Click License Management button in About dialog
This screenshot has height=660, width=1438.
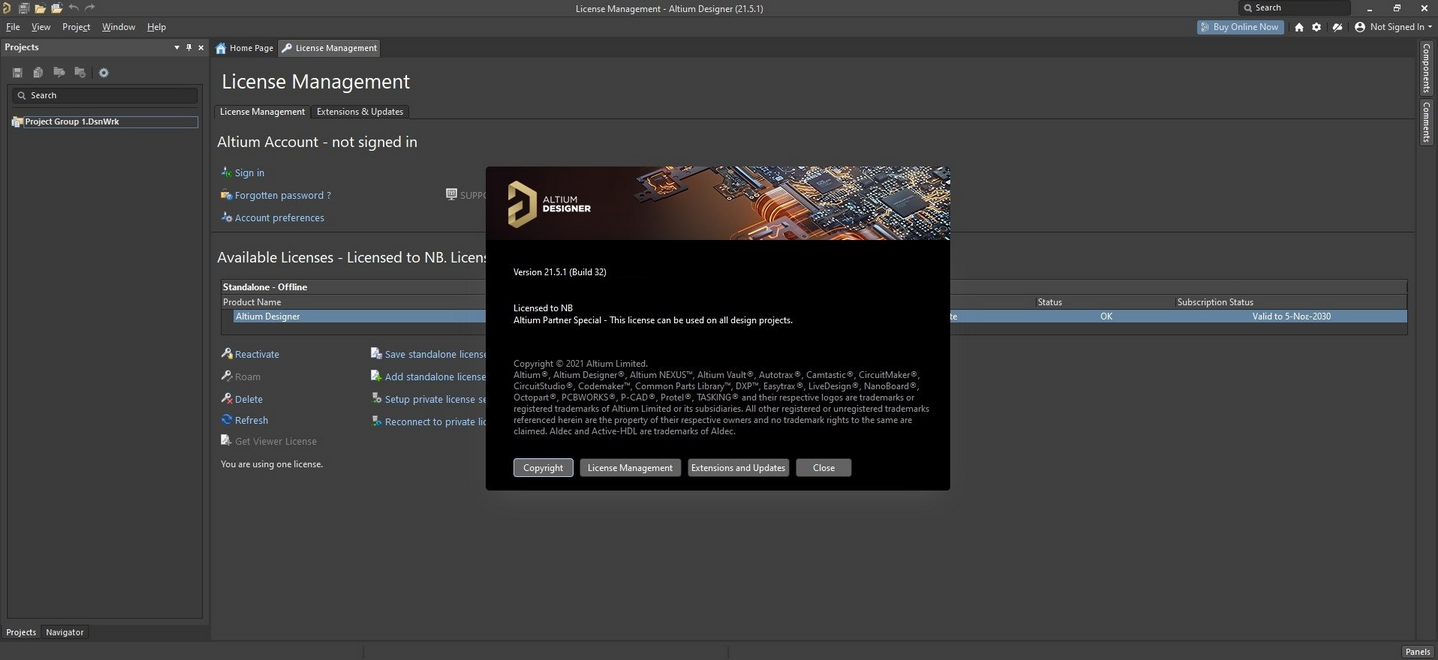[630, 468]
